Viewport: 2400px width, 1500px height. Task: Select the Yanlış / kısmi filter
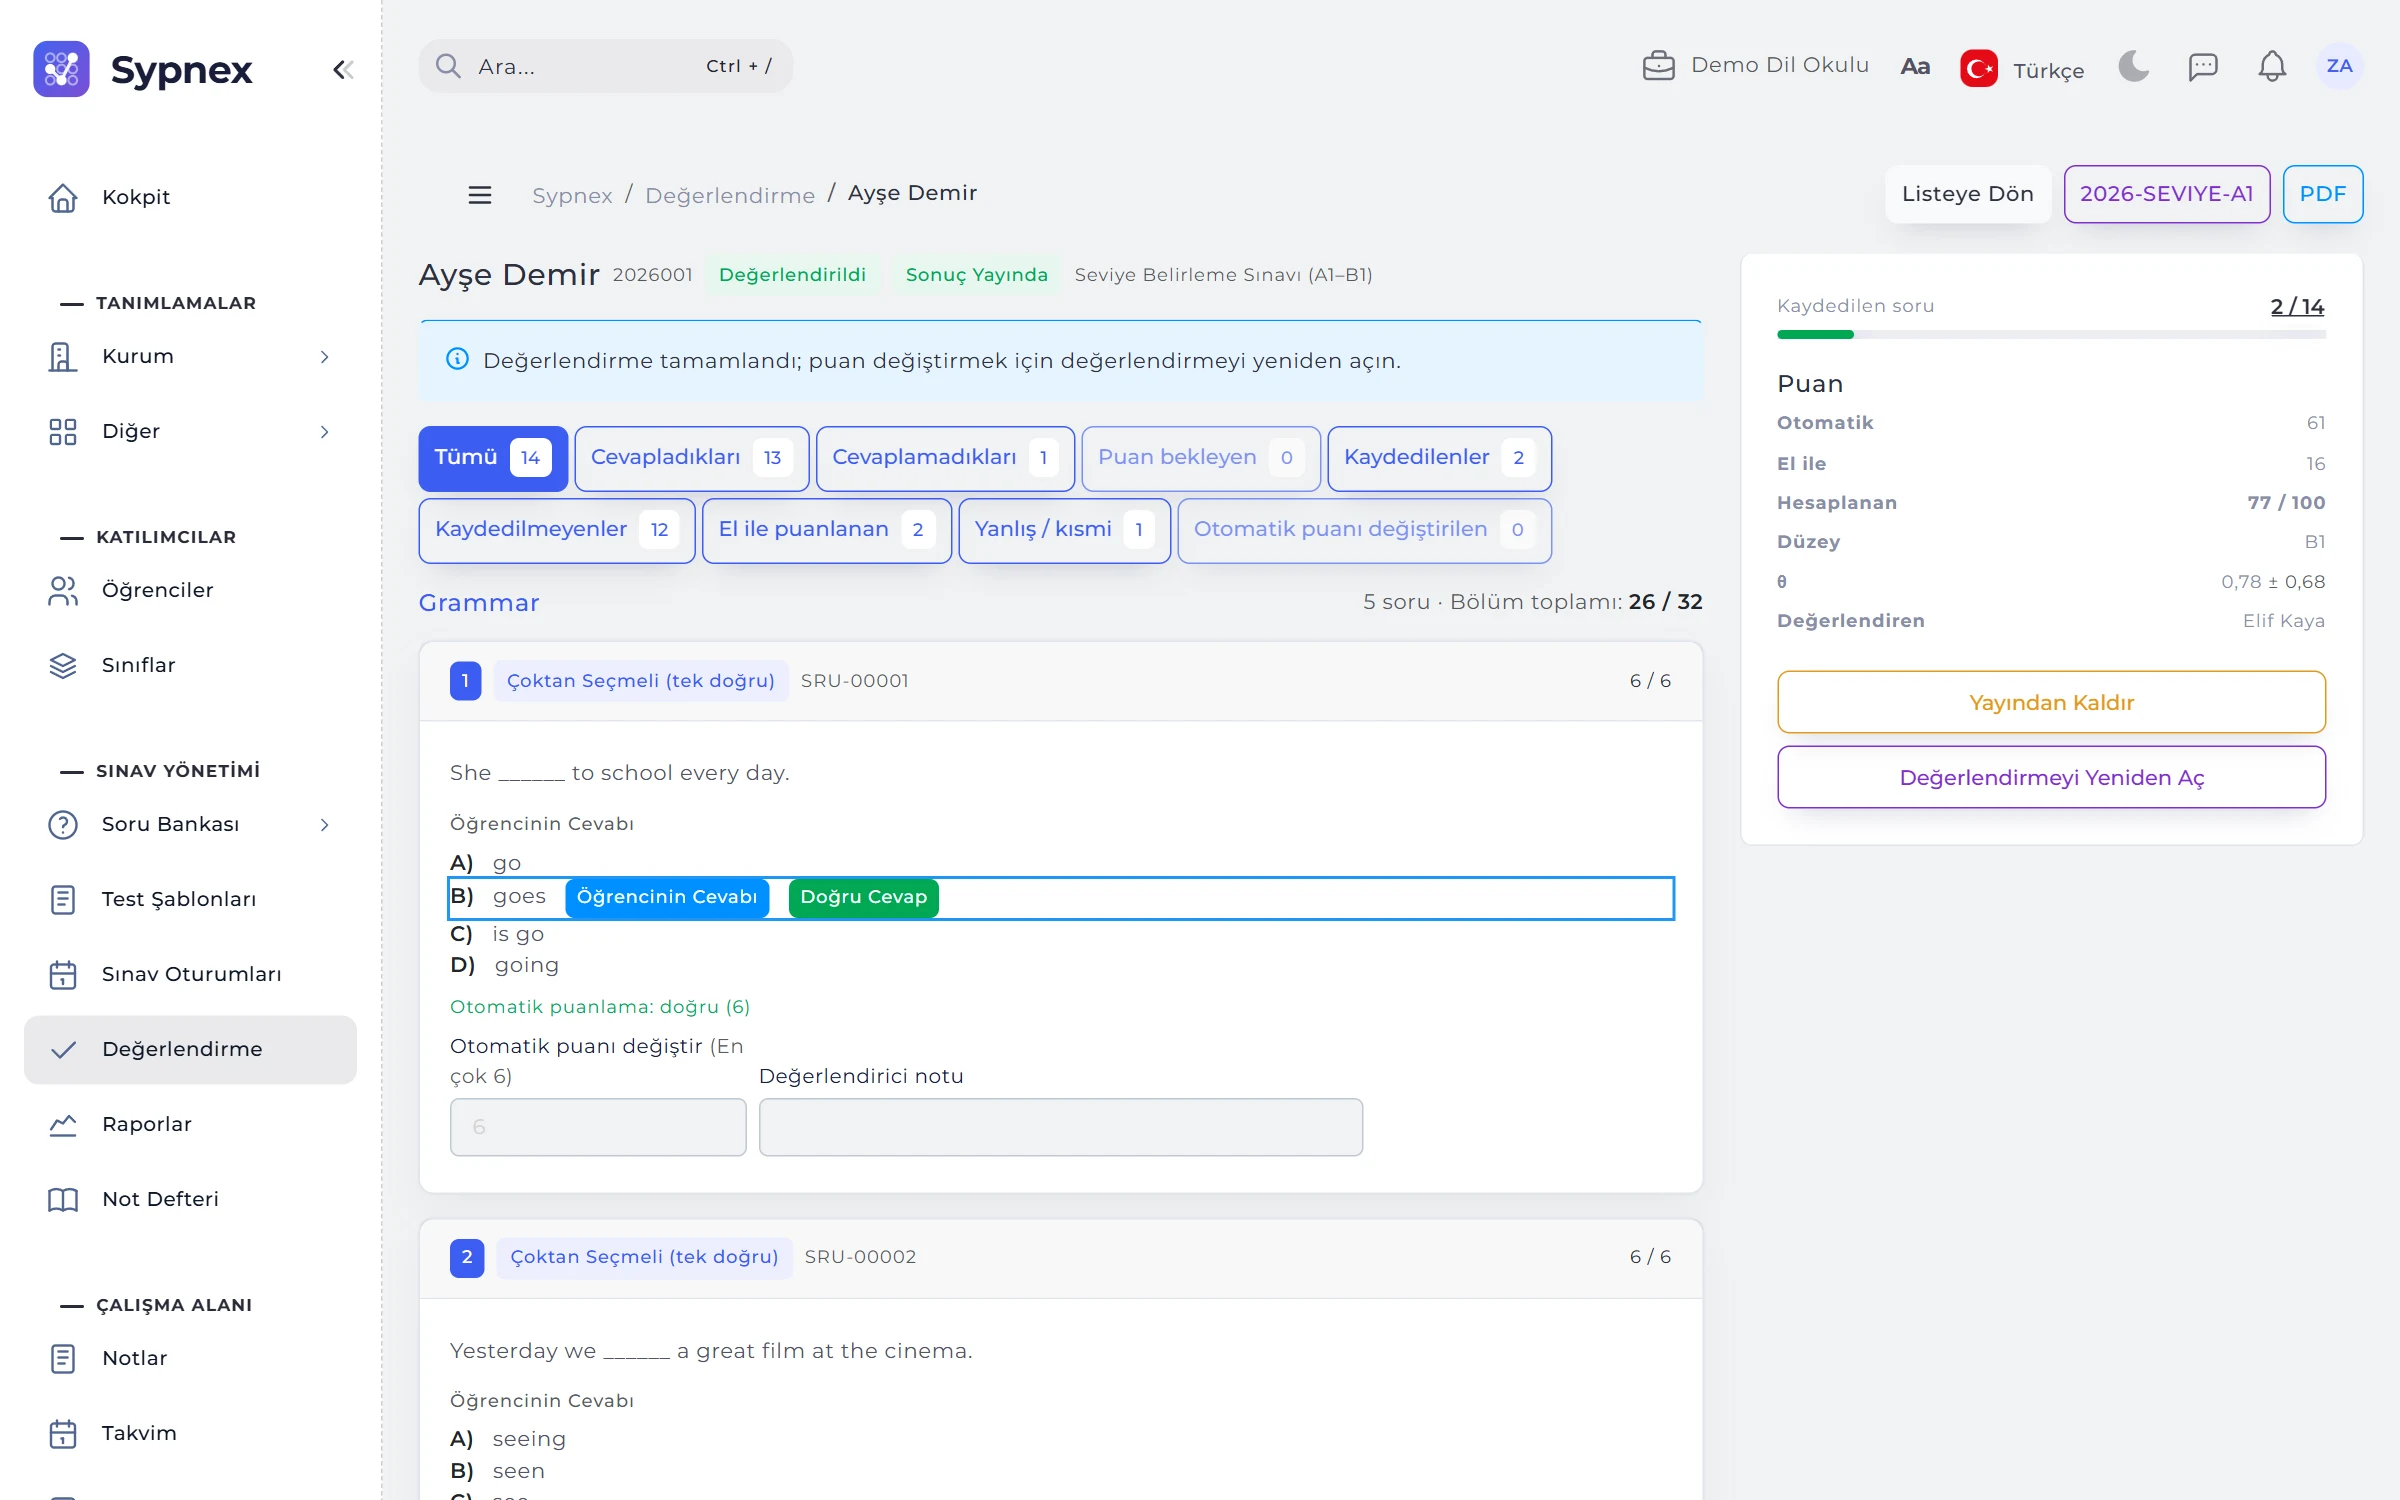pyautogui.click(x=1064, y=530)
